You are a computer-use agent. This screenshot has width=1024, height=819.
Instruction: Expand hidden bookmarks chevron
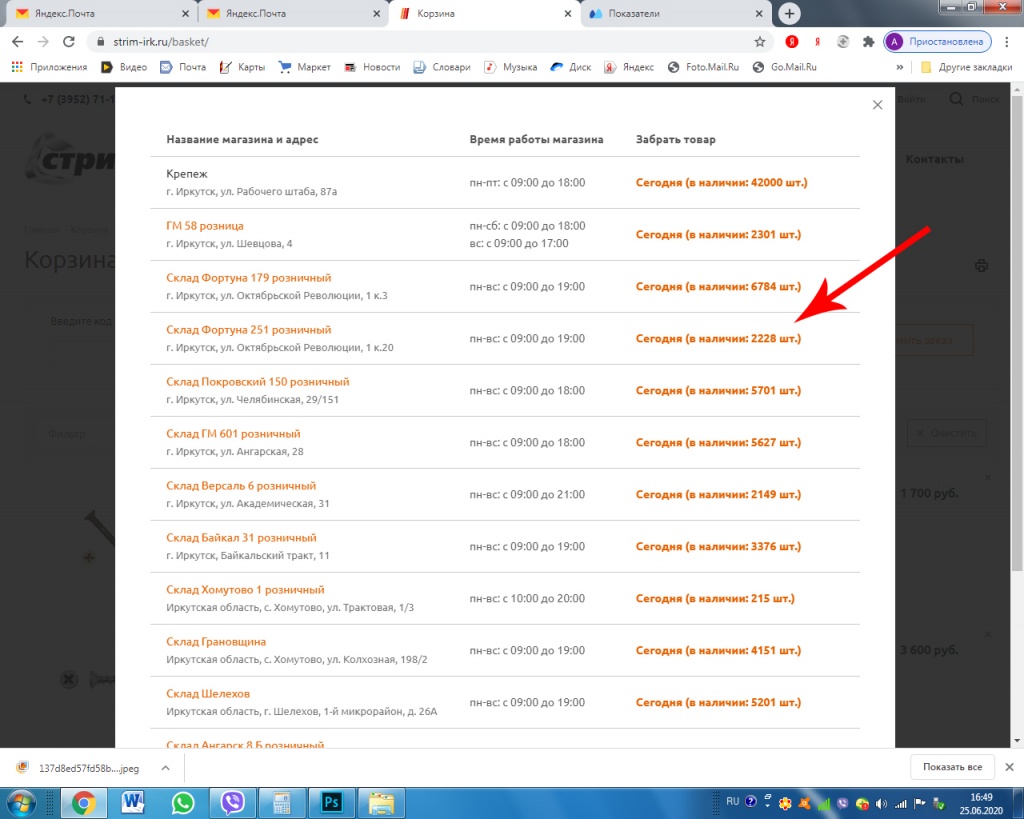(900, 67)
